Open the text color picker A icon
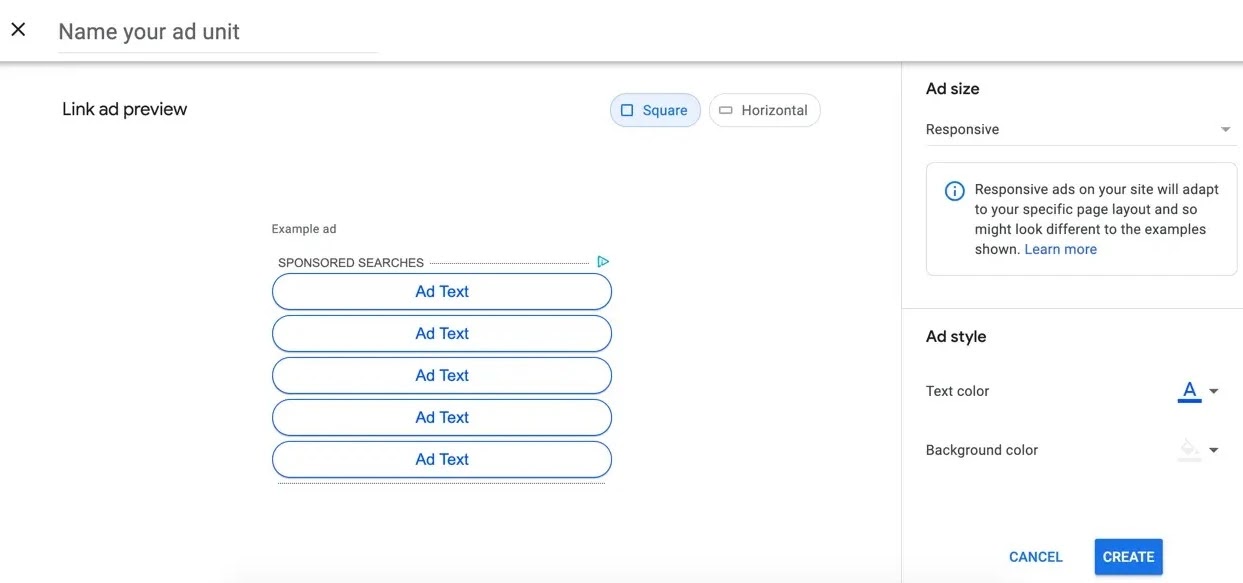 1189,392
